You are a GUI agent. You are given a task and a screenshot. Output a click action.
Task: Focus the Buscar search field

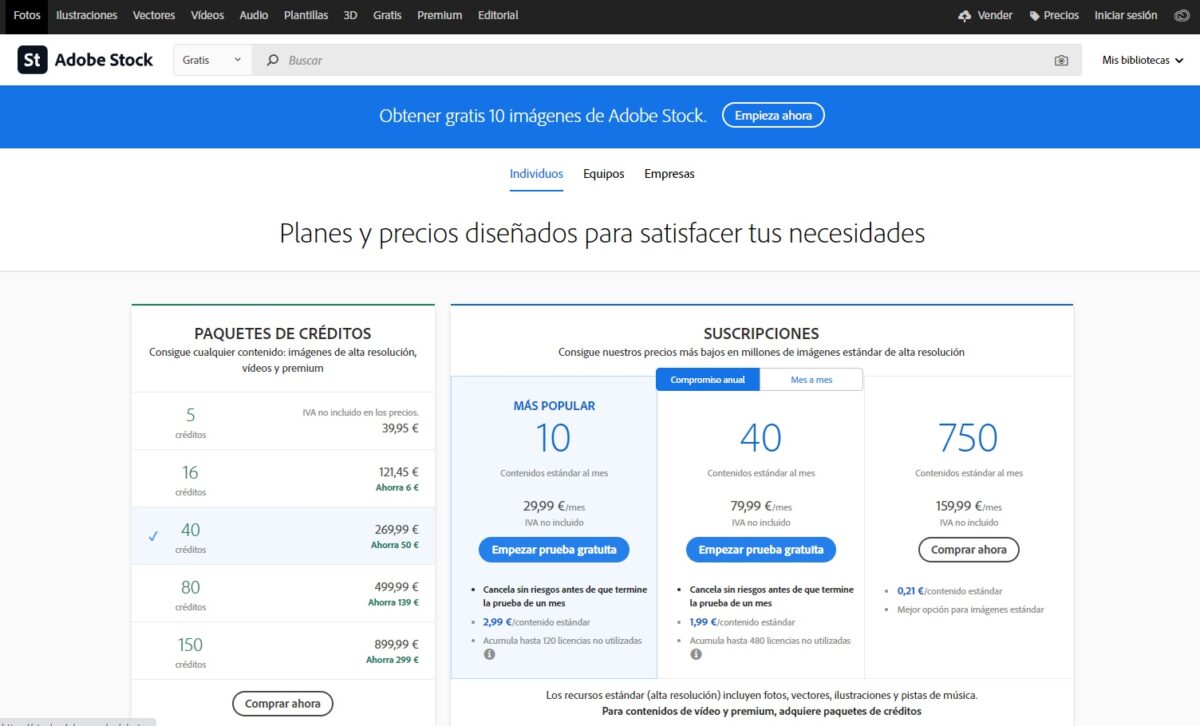667,60
